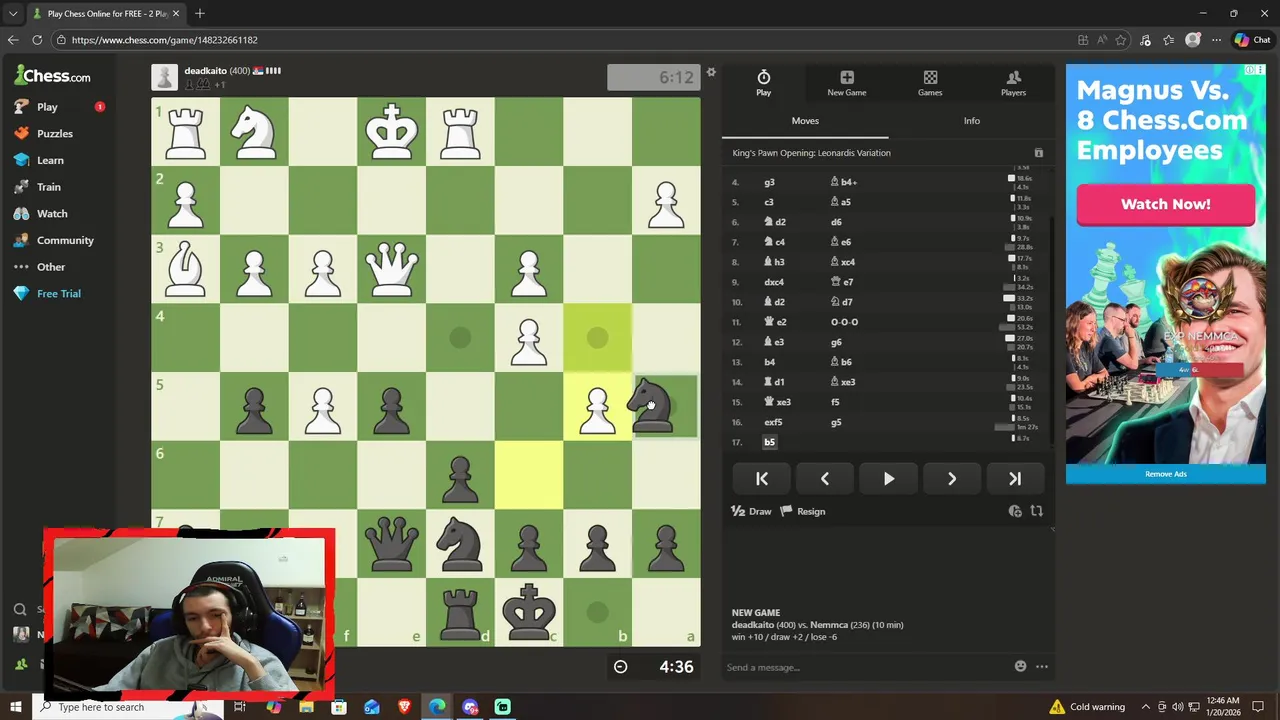The image size is (1280, 720).
Task: Play through the moves
Action: [x=888, y=479]
